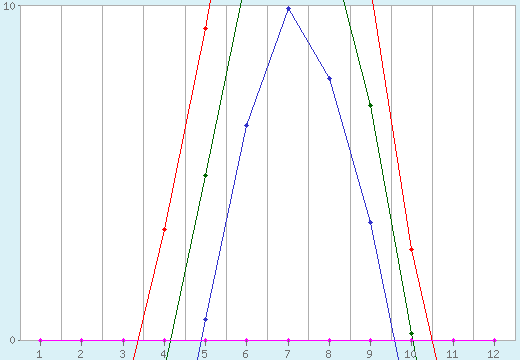Click the y-axis label 0
Image resolution: width=520 pixels, height=360 pixels.
pos(12,340)
